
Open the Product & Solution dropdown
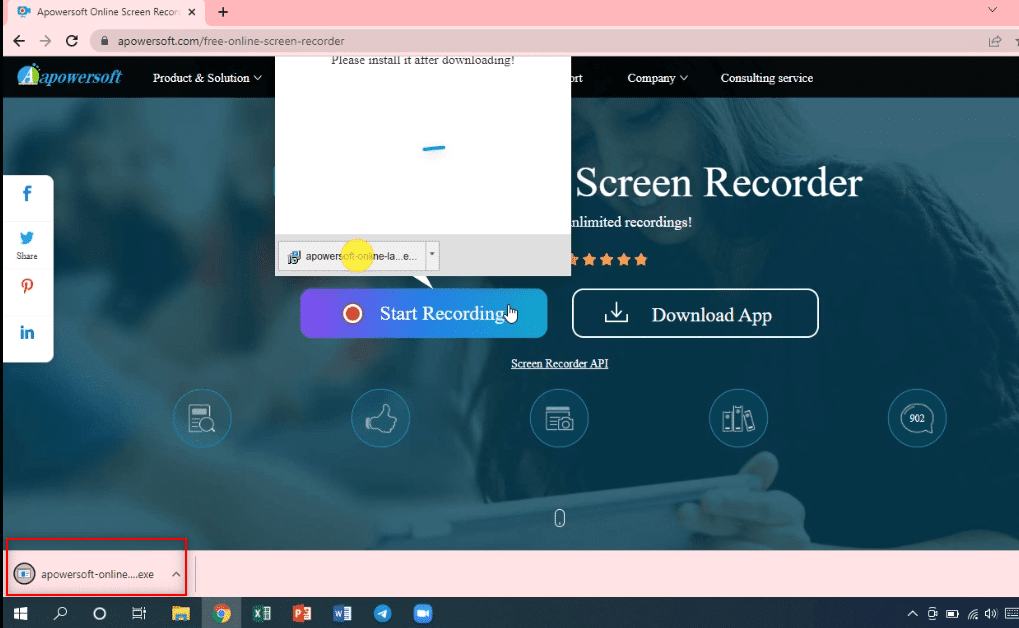pyautogui.click(x=205, y=77)
